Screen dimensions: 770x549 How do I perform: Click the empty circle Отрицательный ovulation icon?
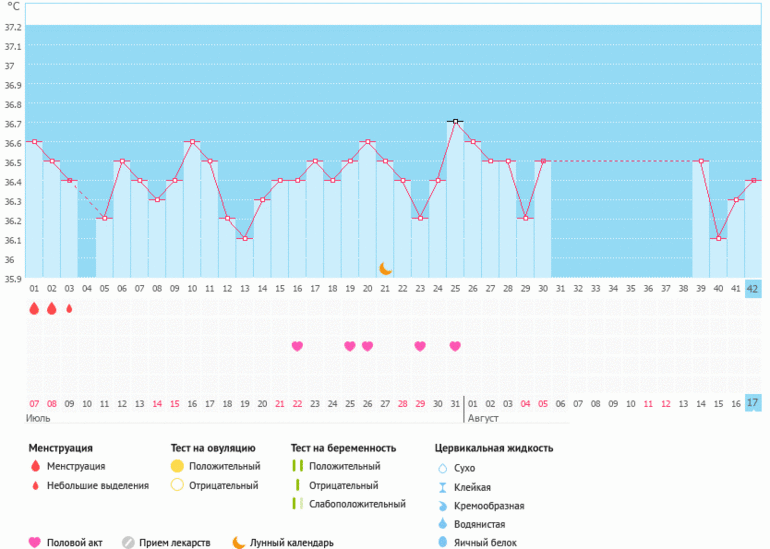[177, 485]
